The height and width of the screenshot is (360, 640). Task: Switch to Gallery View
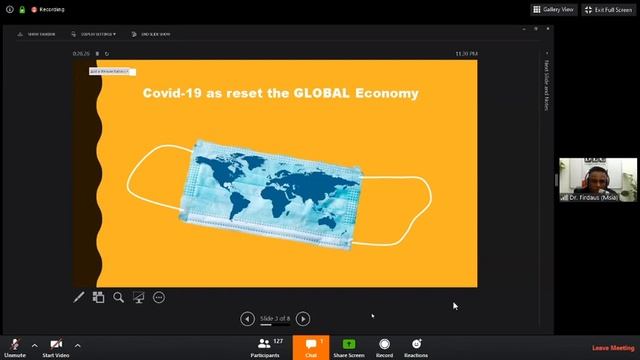click(554, 9)
